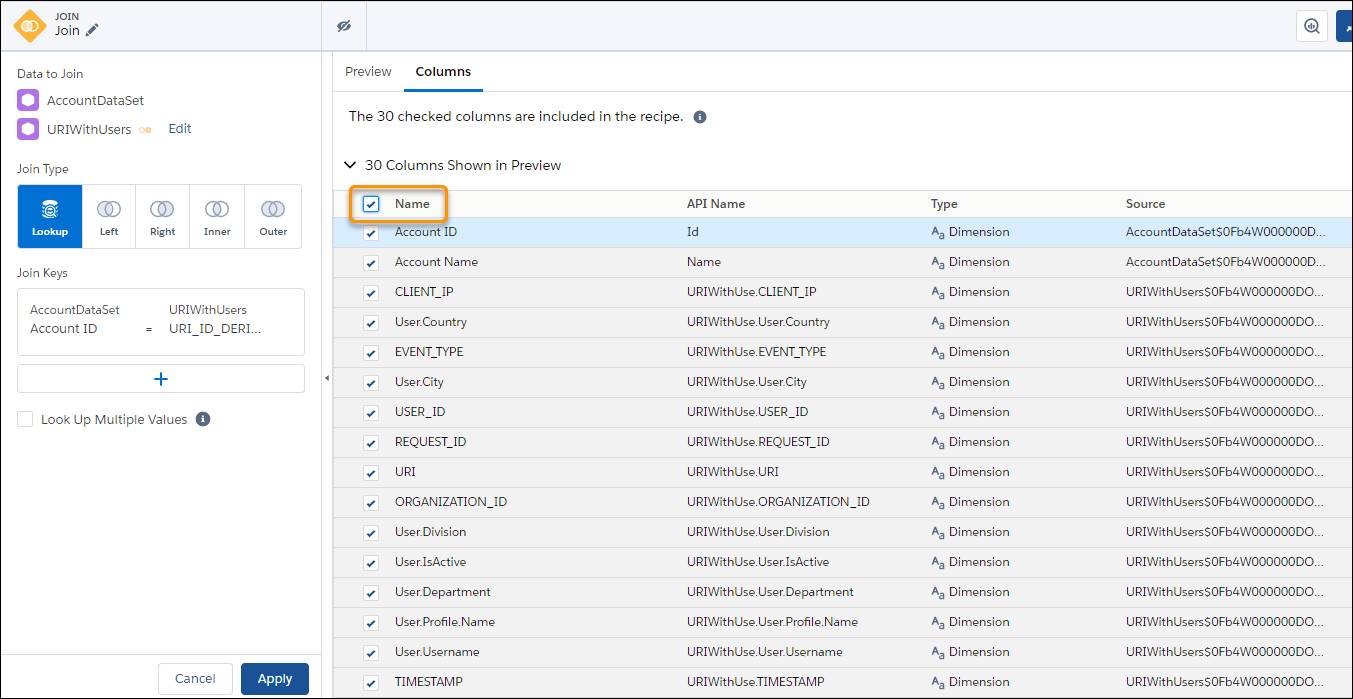Uncheck the User.Department column
Screen dimensions: 1353x699
pyautogui.click(x=371, y=593)
